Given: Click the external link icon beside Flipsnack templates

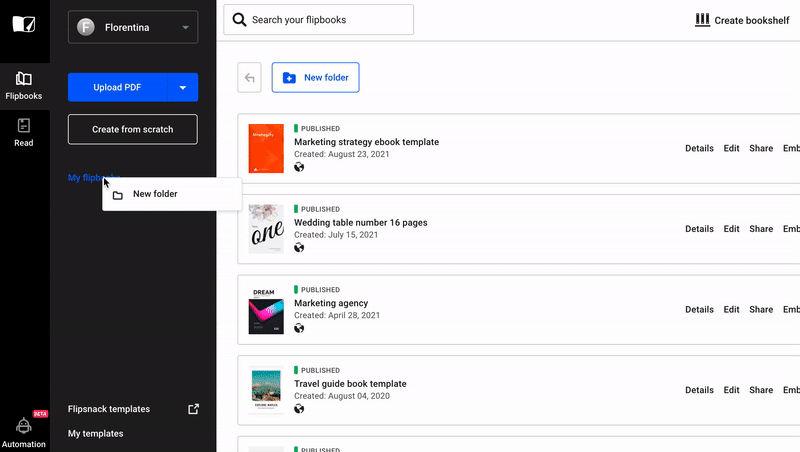Looking at the screenshot, I should [193, 409].
